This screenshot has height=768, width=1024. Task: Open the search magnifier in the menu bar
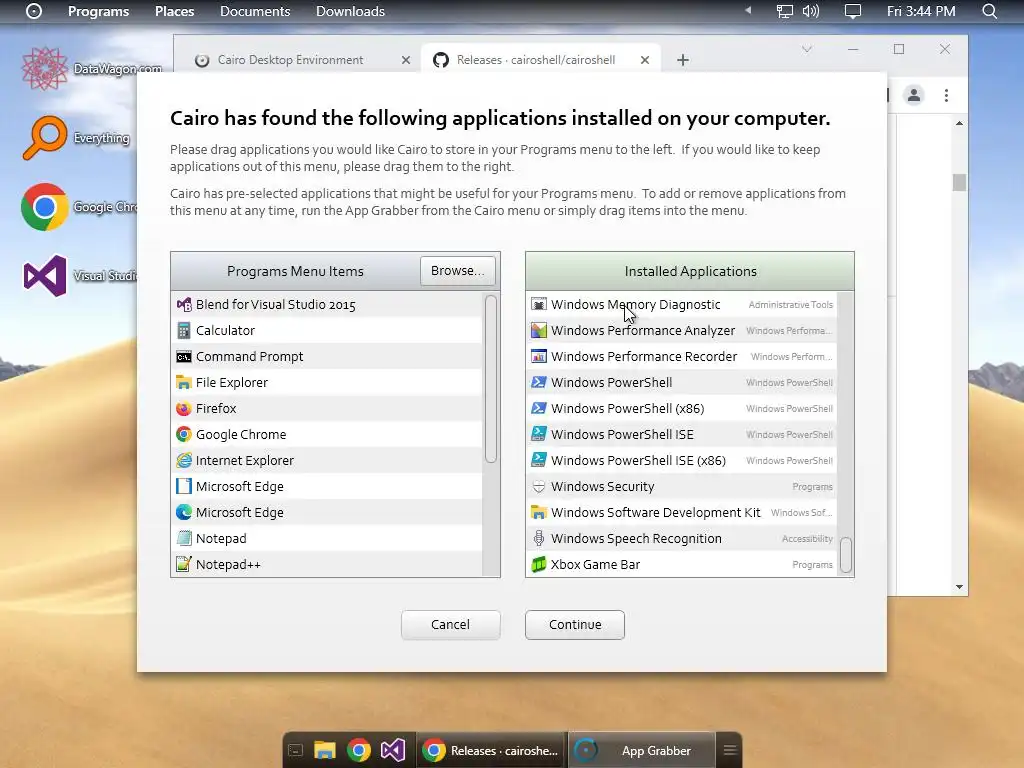click(x=990, y=11)
